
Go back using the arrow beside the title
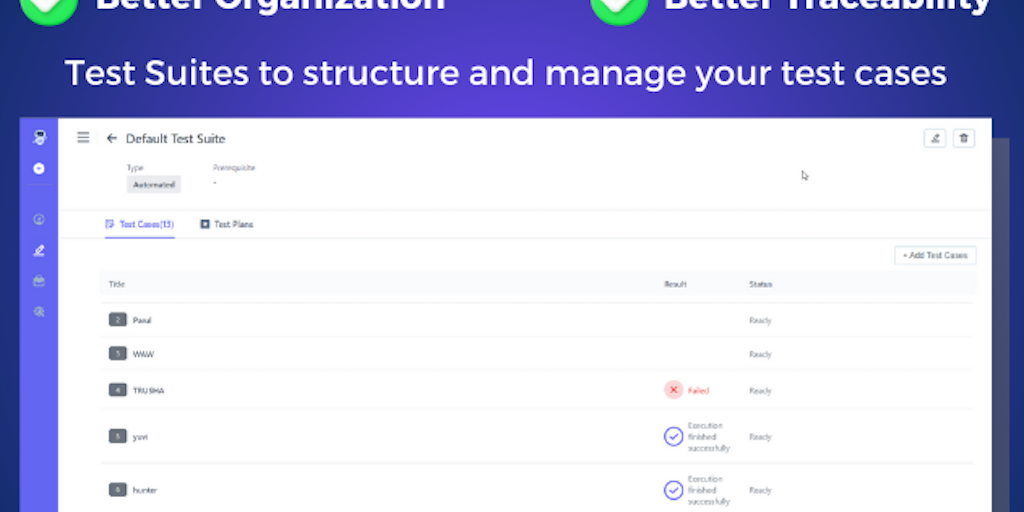(x=112, y=138)
